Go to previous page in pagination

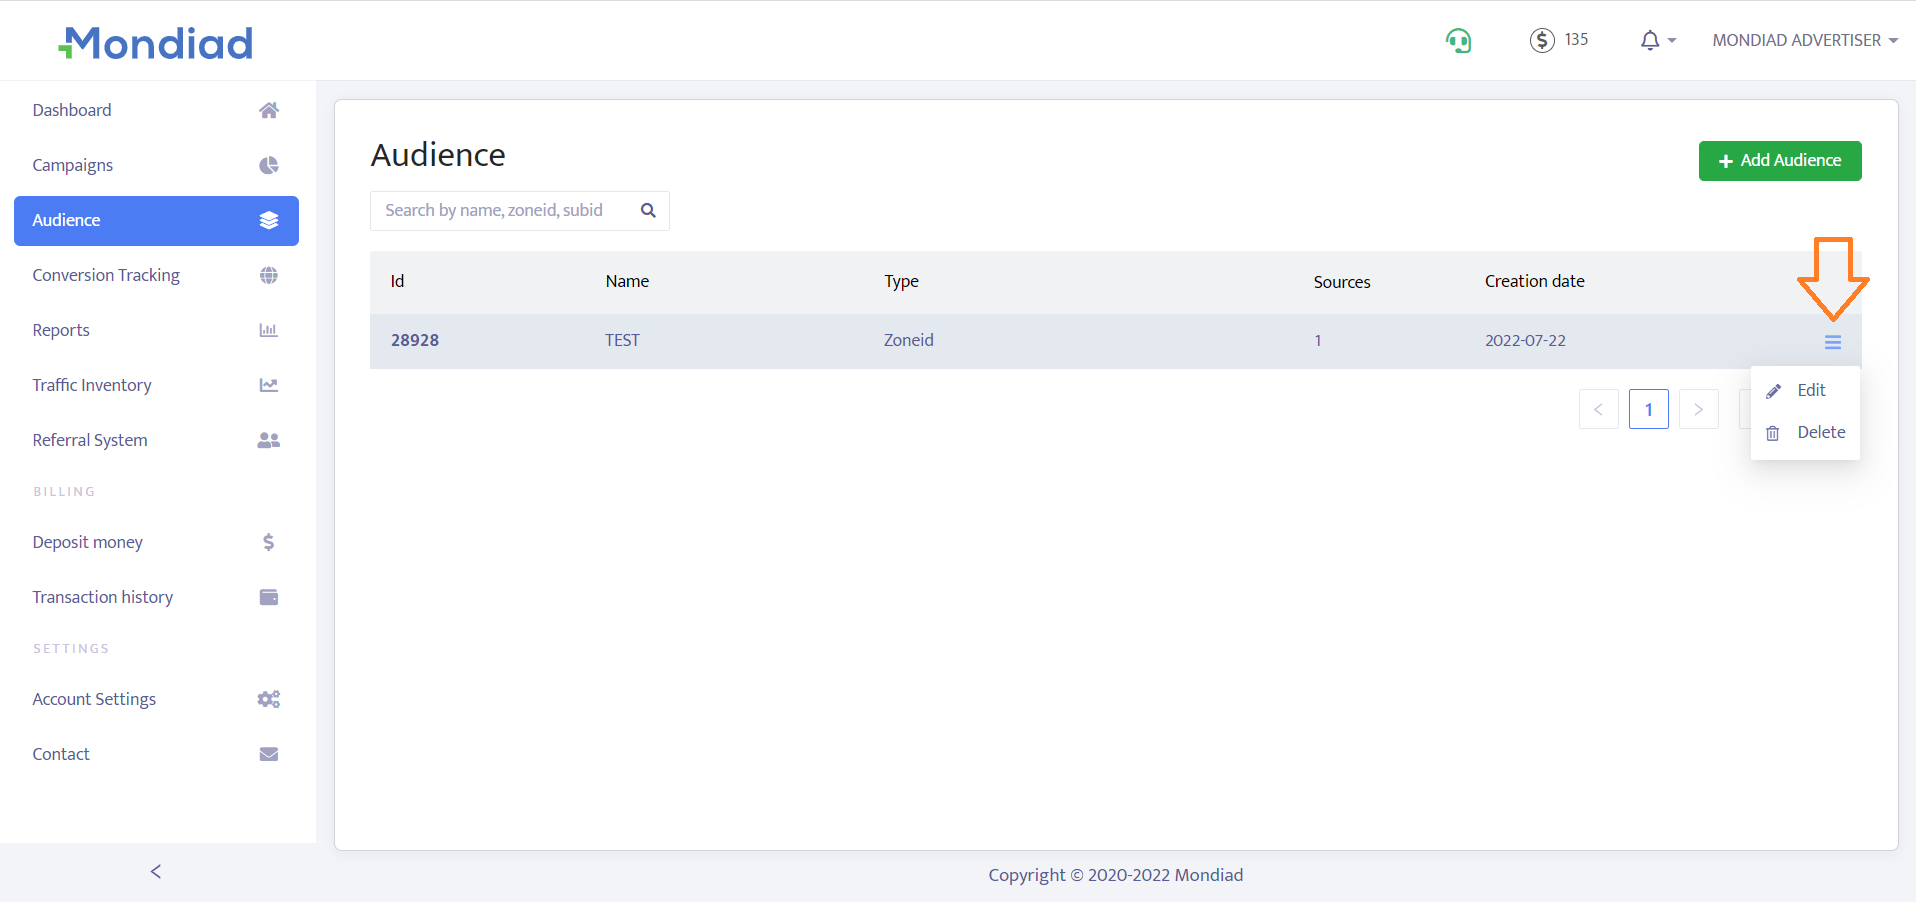1598,409
